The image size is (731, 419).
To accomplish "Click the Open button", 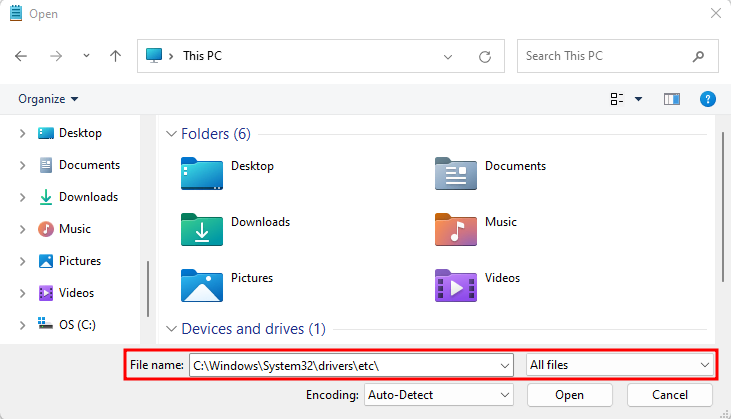I will pos(569,395).
